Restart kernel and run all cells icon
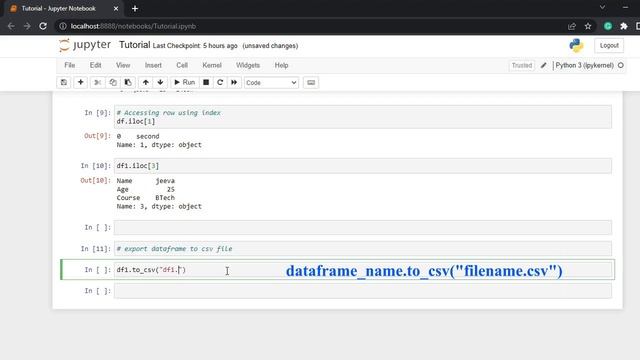Image resolution: width=640 pixels, height=360 pixels. point(234,82)
